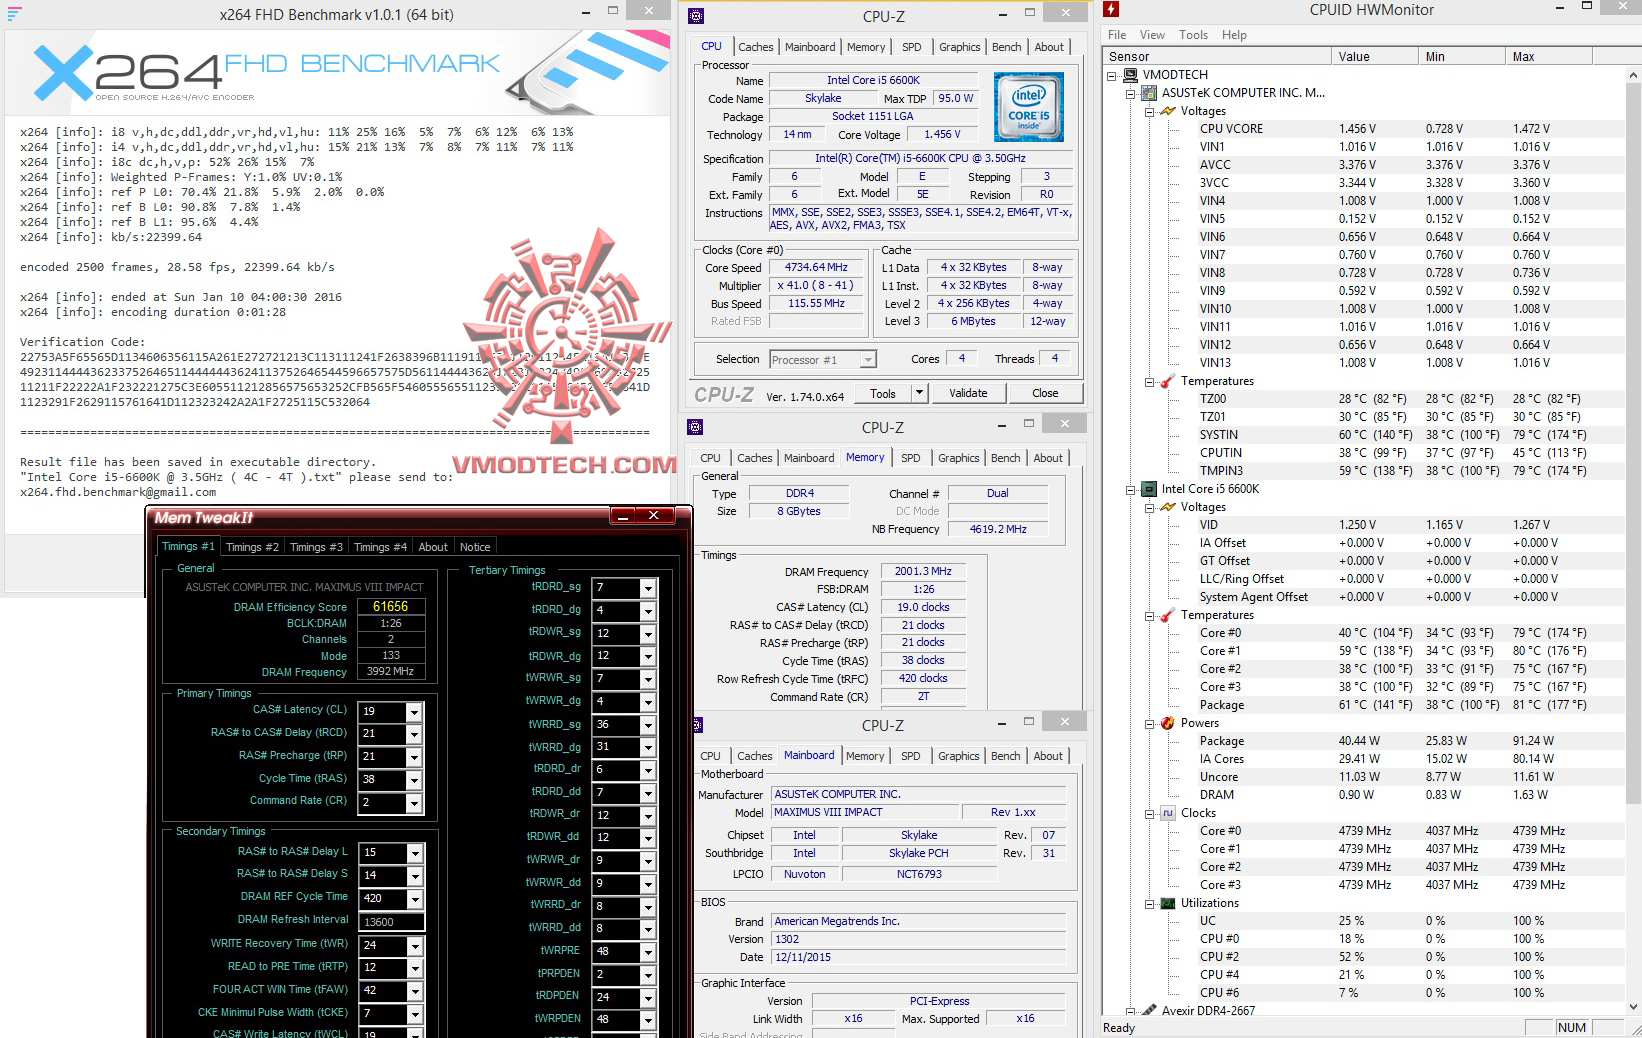Click the DRAM Frequency value 2001.3 MHz
This screenshot has height=1038, width=1642.
coord(923,571)
